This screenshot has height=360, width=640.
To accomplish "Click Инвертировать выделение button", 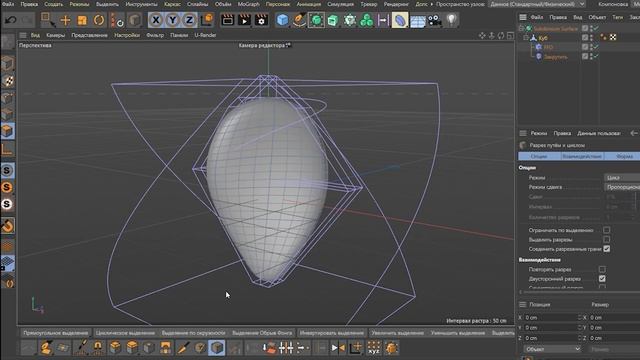I will 331,333.
